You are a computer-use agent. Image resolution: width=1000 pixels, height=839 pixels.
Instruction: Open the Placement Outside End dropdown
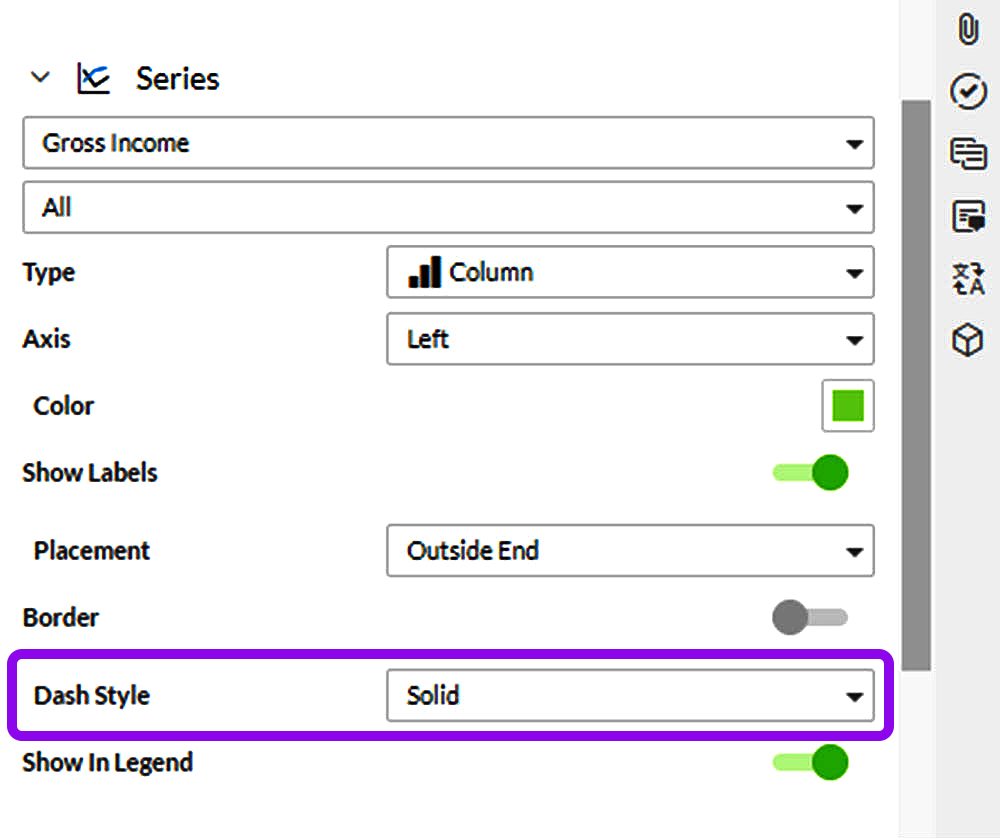tap(630, 550)
